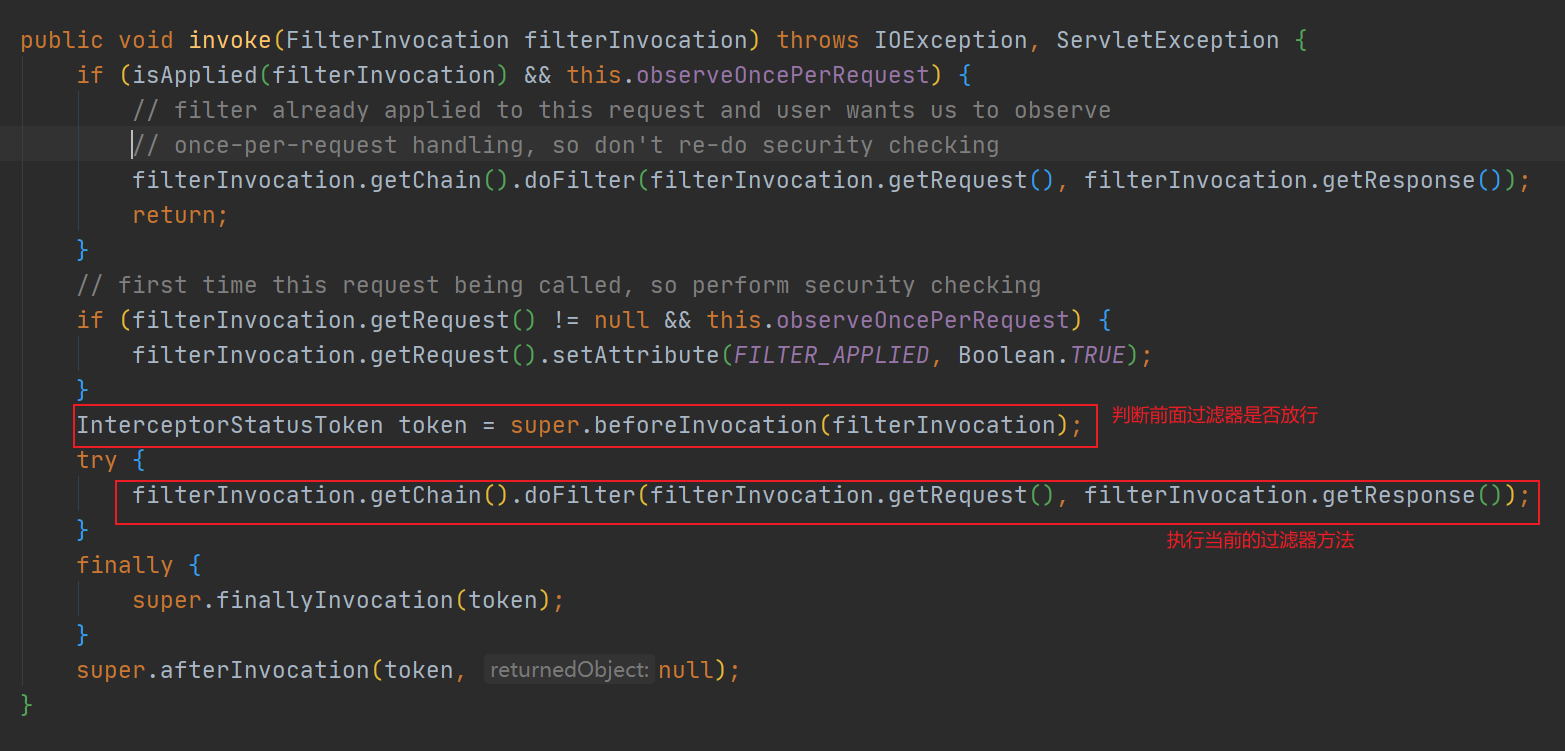Click the invoke method name in the signature
1565x751 pixels.
(230, 40)
